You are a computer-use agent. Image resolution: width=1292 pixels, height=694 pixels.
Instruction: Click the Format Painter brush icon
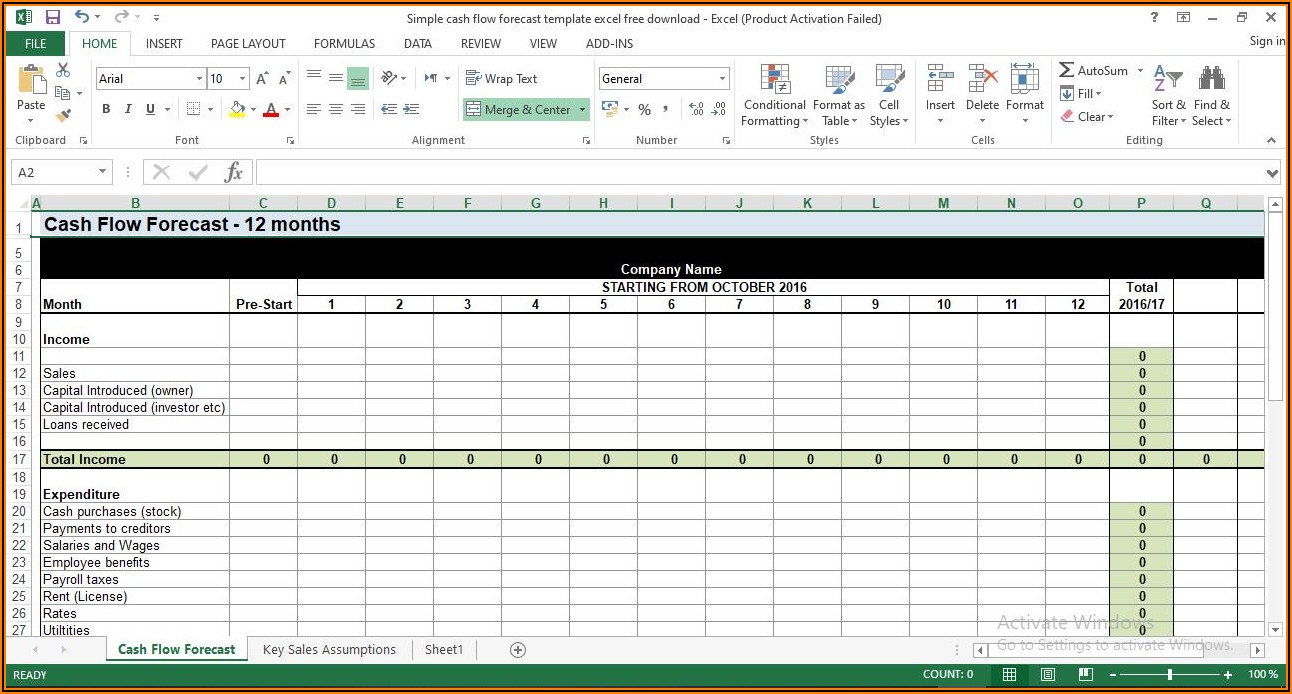[63, 116]
